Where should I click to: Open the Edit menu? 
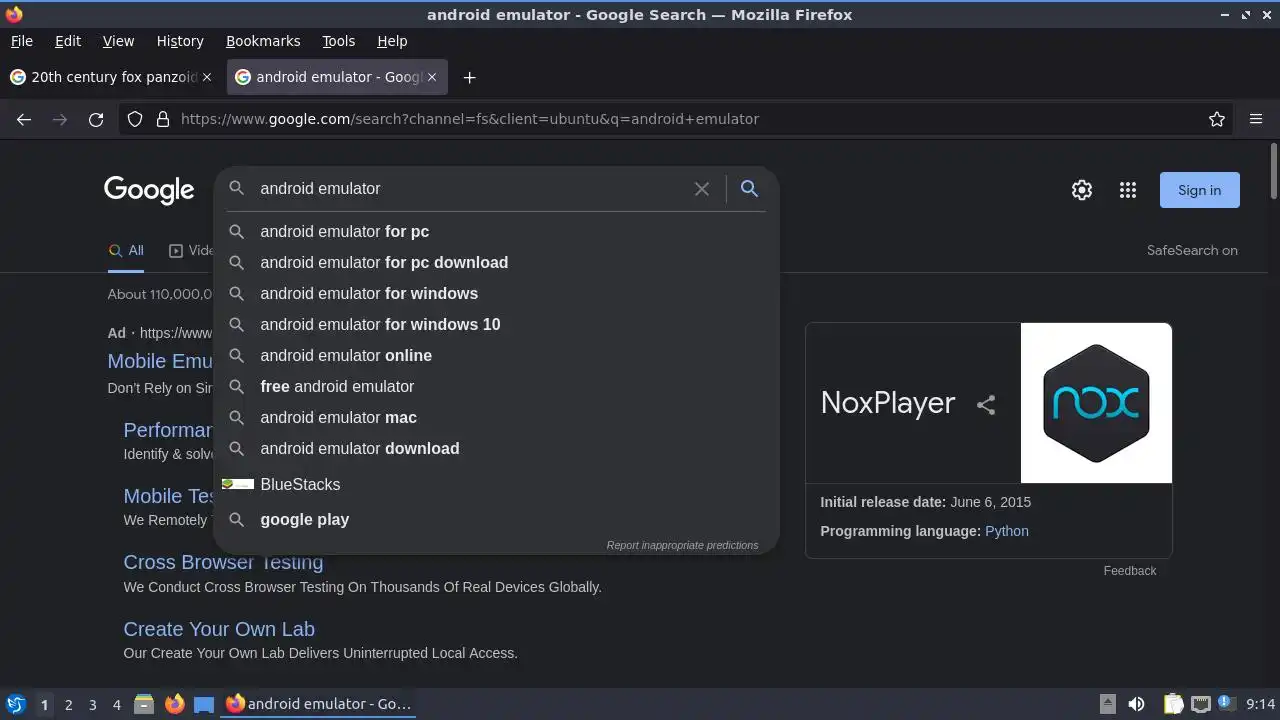tap(68, 41)
